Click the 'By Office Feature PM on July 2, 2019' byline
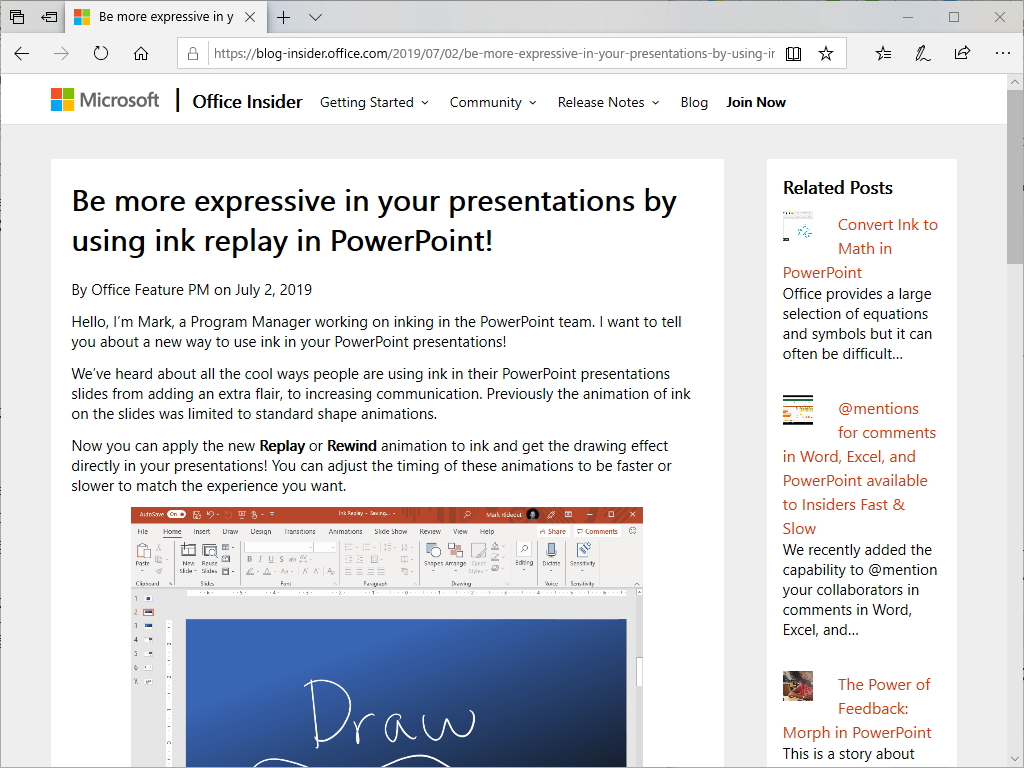 [x=192, y=290]
